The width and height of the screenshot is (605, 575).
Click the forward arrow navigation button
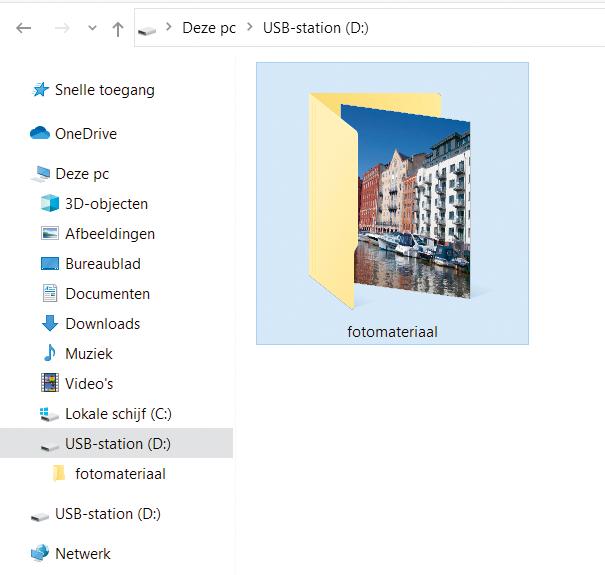[62, 28]
